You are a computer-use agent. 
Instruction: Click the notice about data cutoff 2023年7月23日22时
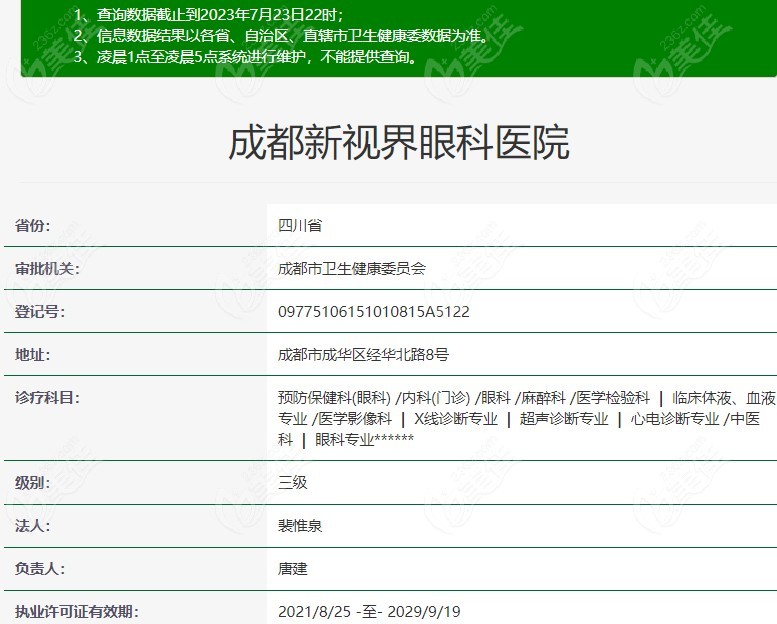coord(208,14)
